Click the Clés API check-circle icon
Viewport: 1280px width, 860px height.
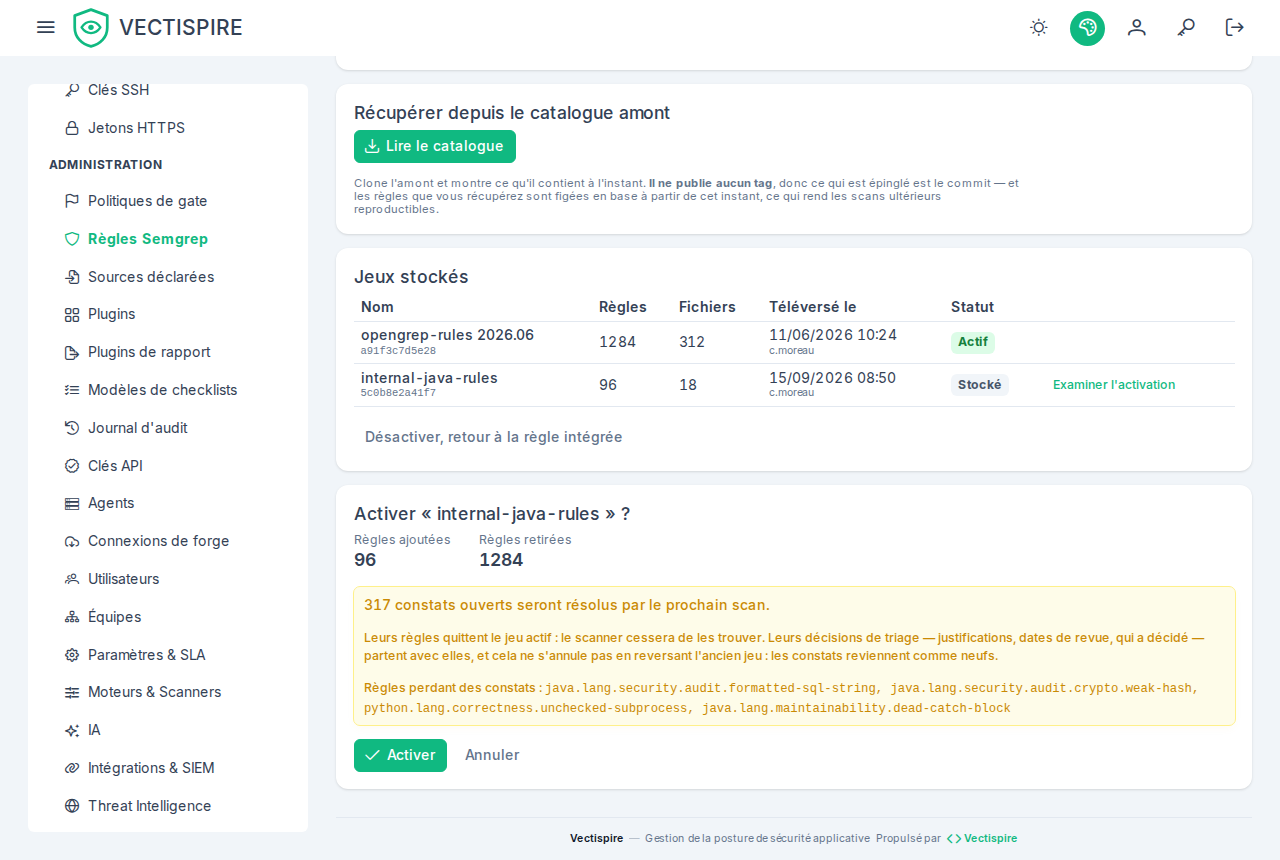tap(72, 466)
